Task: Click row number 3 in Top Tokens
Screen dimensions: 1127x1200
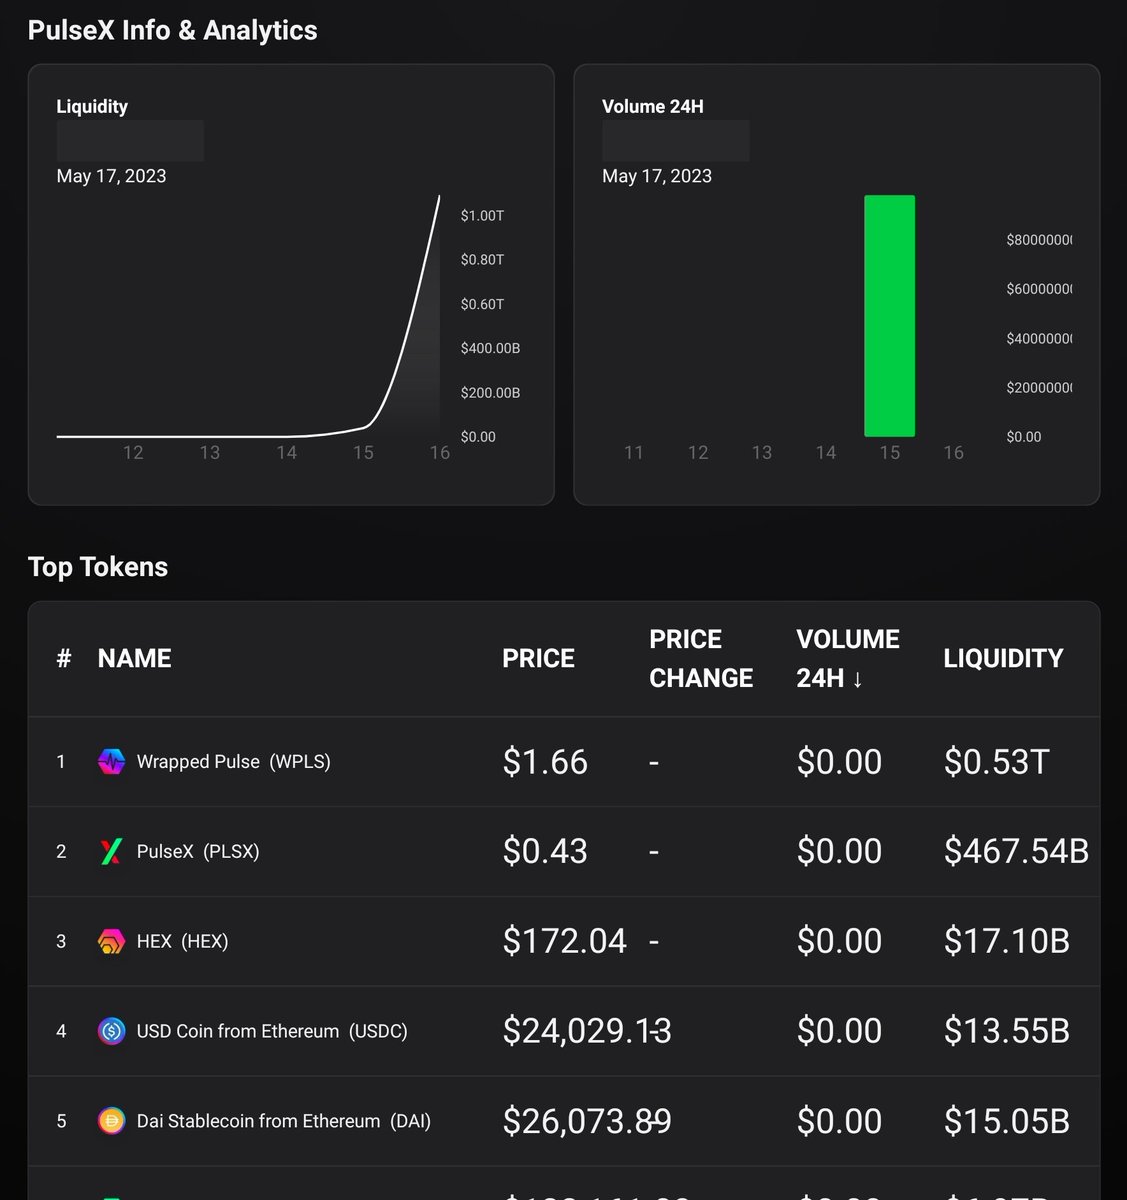Action: click(61, 942)
